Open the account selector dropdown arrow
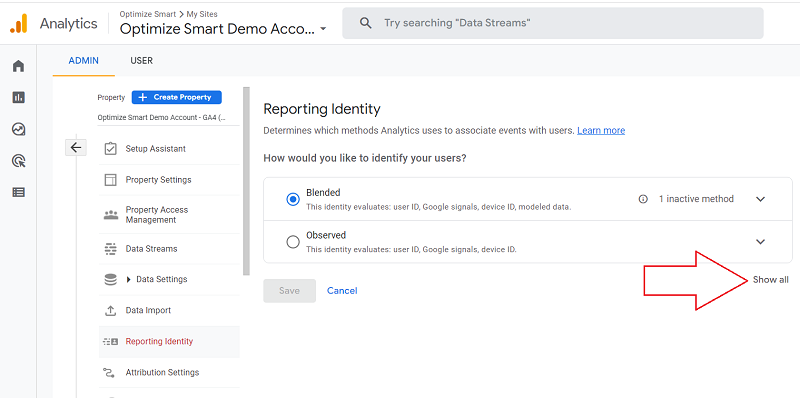800x398 pixels. coord(323,30)
